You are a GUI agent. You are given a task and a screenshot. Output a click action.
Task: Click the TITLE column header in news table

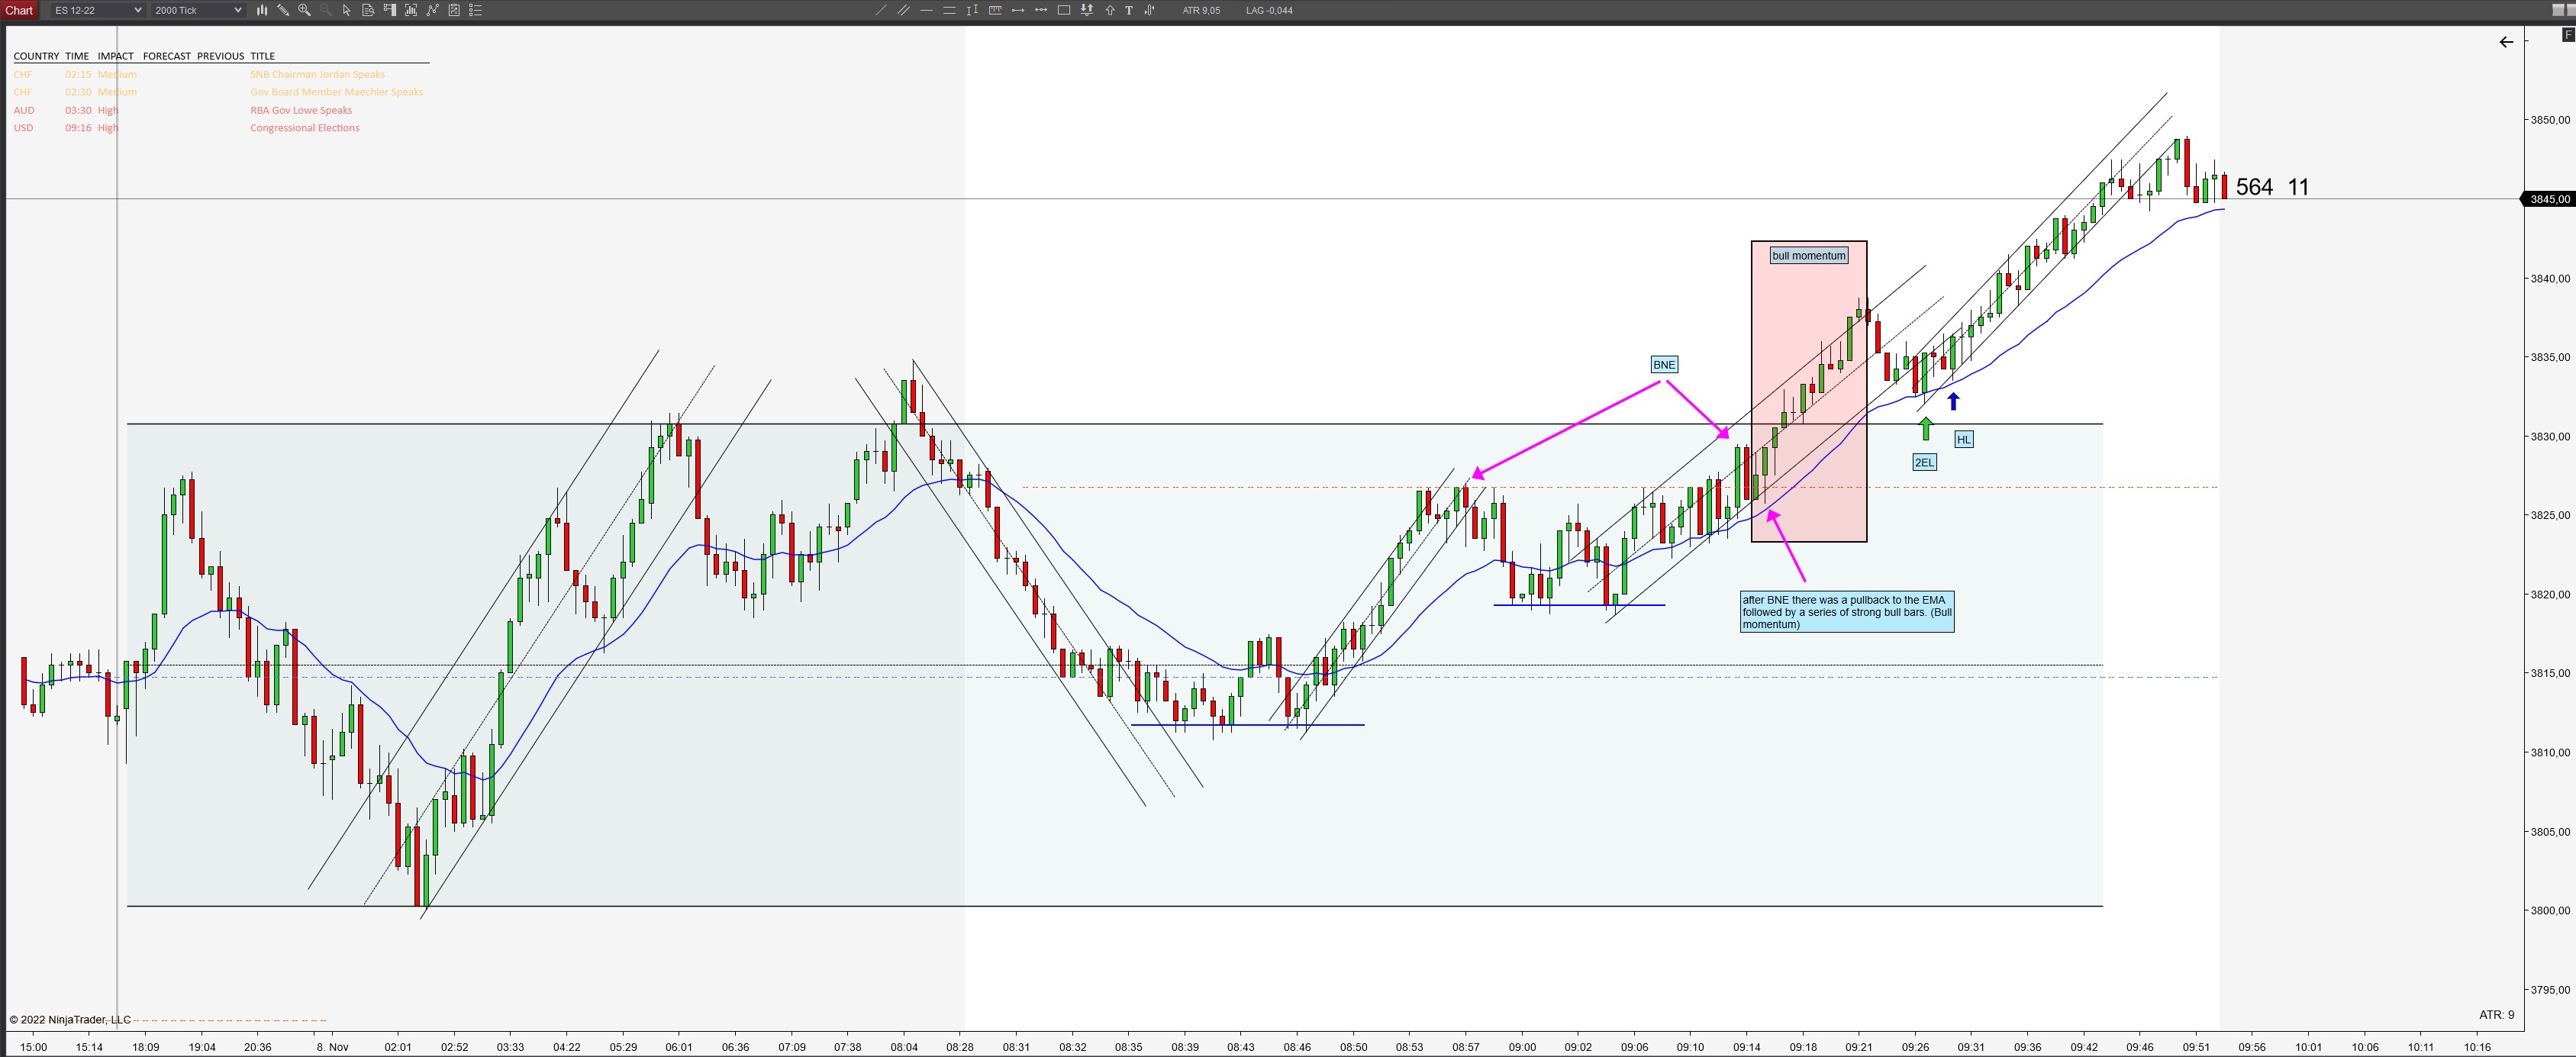(262, 56)
